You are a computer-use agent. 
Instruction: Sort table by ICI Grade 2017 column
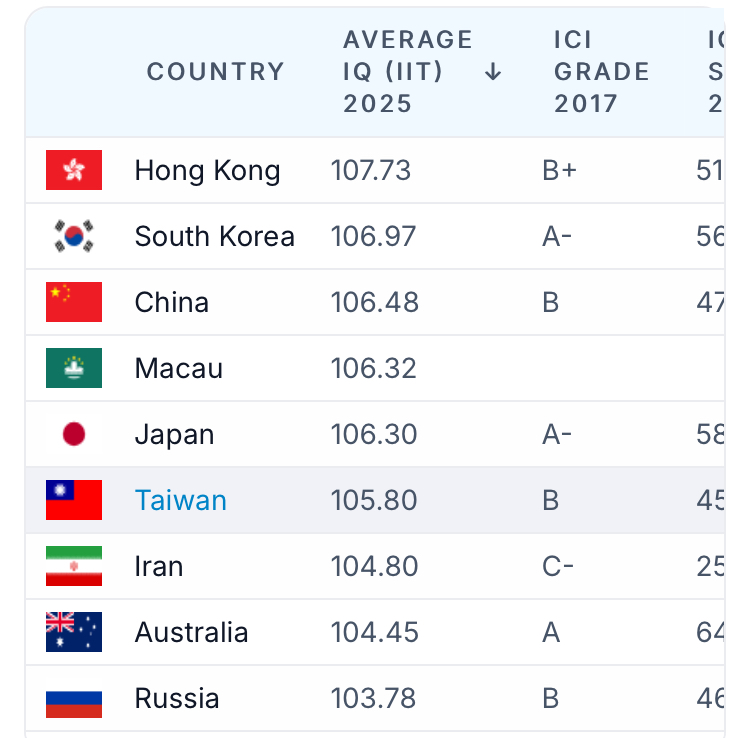coord(601,72)
